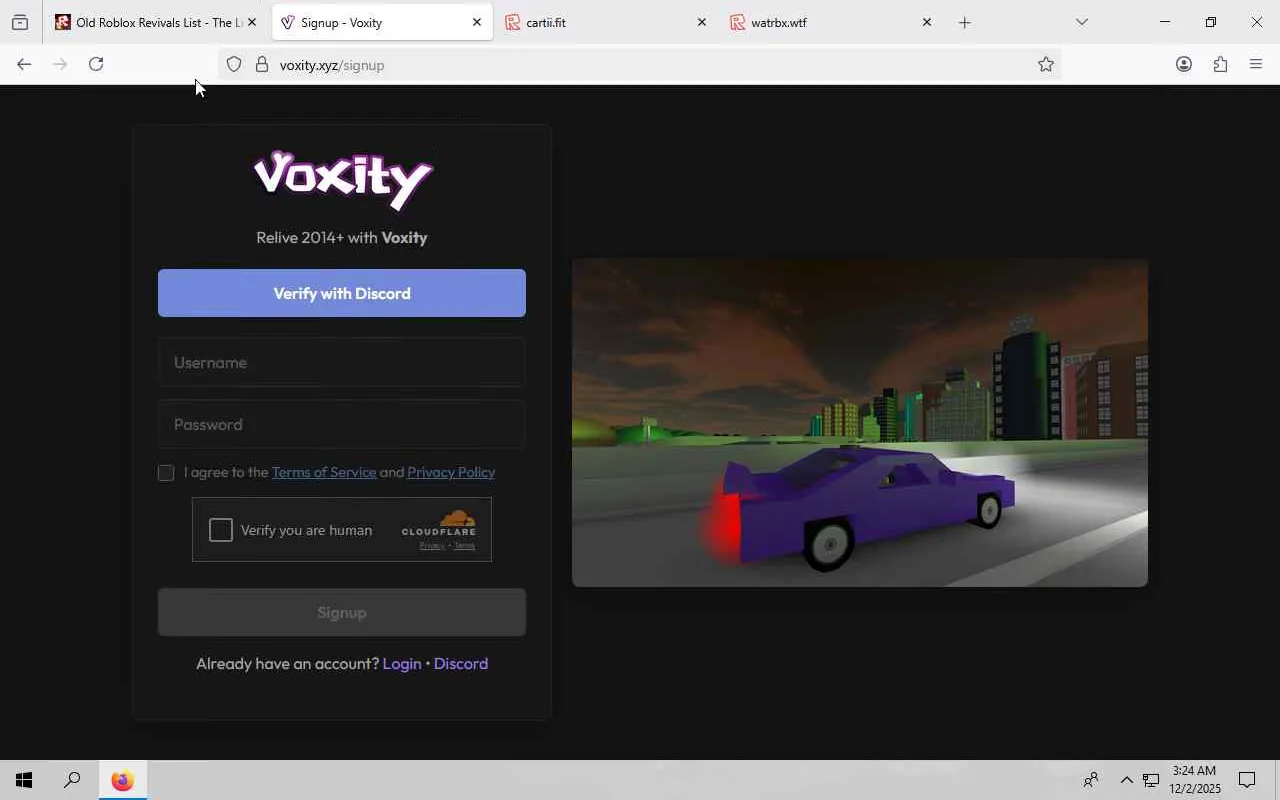Open the taskbar clock and date
This screenshot has height=800, width=1280.
(1195, 780)
